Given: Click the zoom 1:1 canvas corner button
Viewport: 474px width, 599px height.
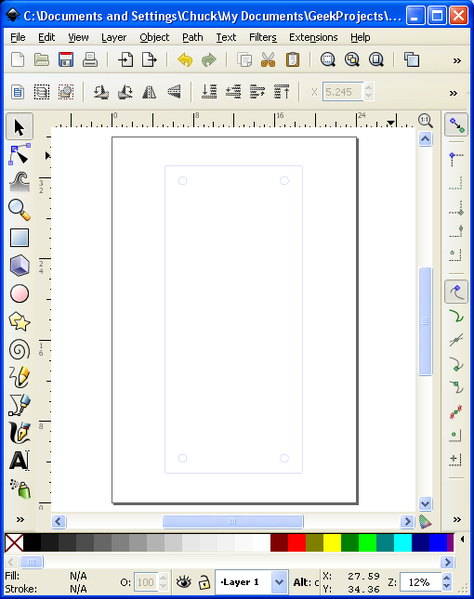Looking at the screenshot, I should click(x=425, y=120).
